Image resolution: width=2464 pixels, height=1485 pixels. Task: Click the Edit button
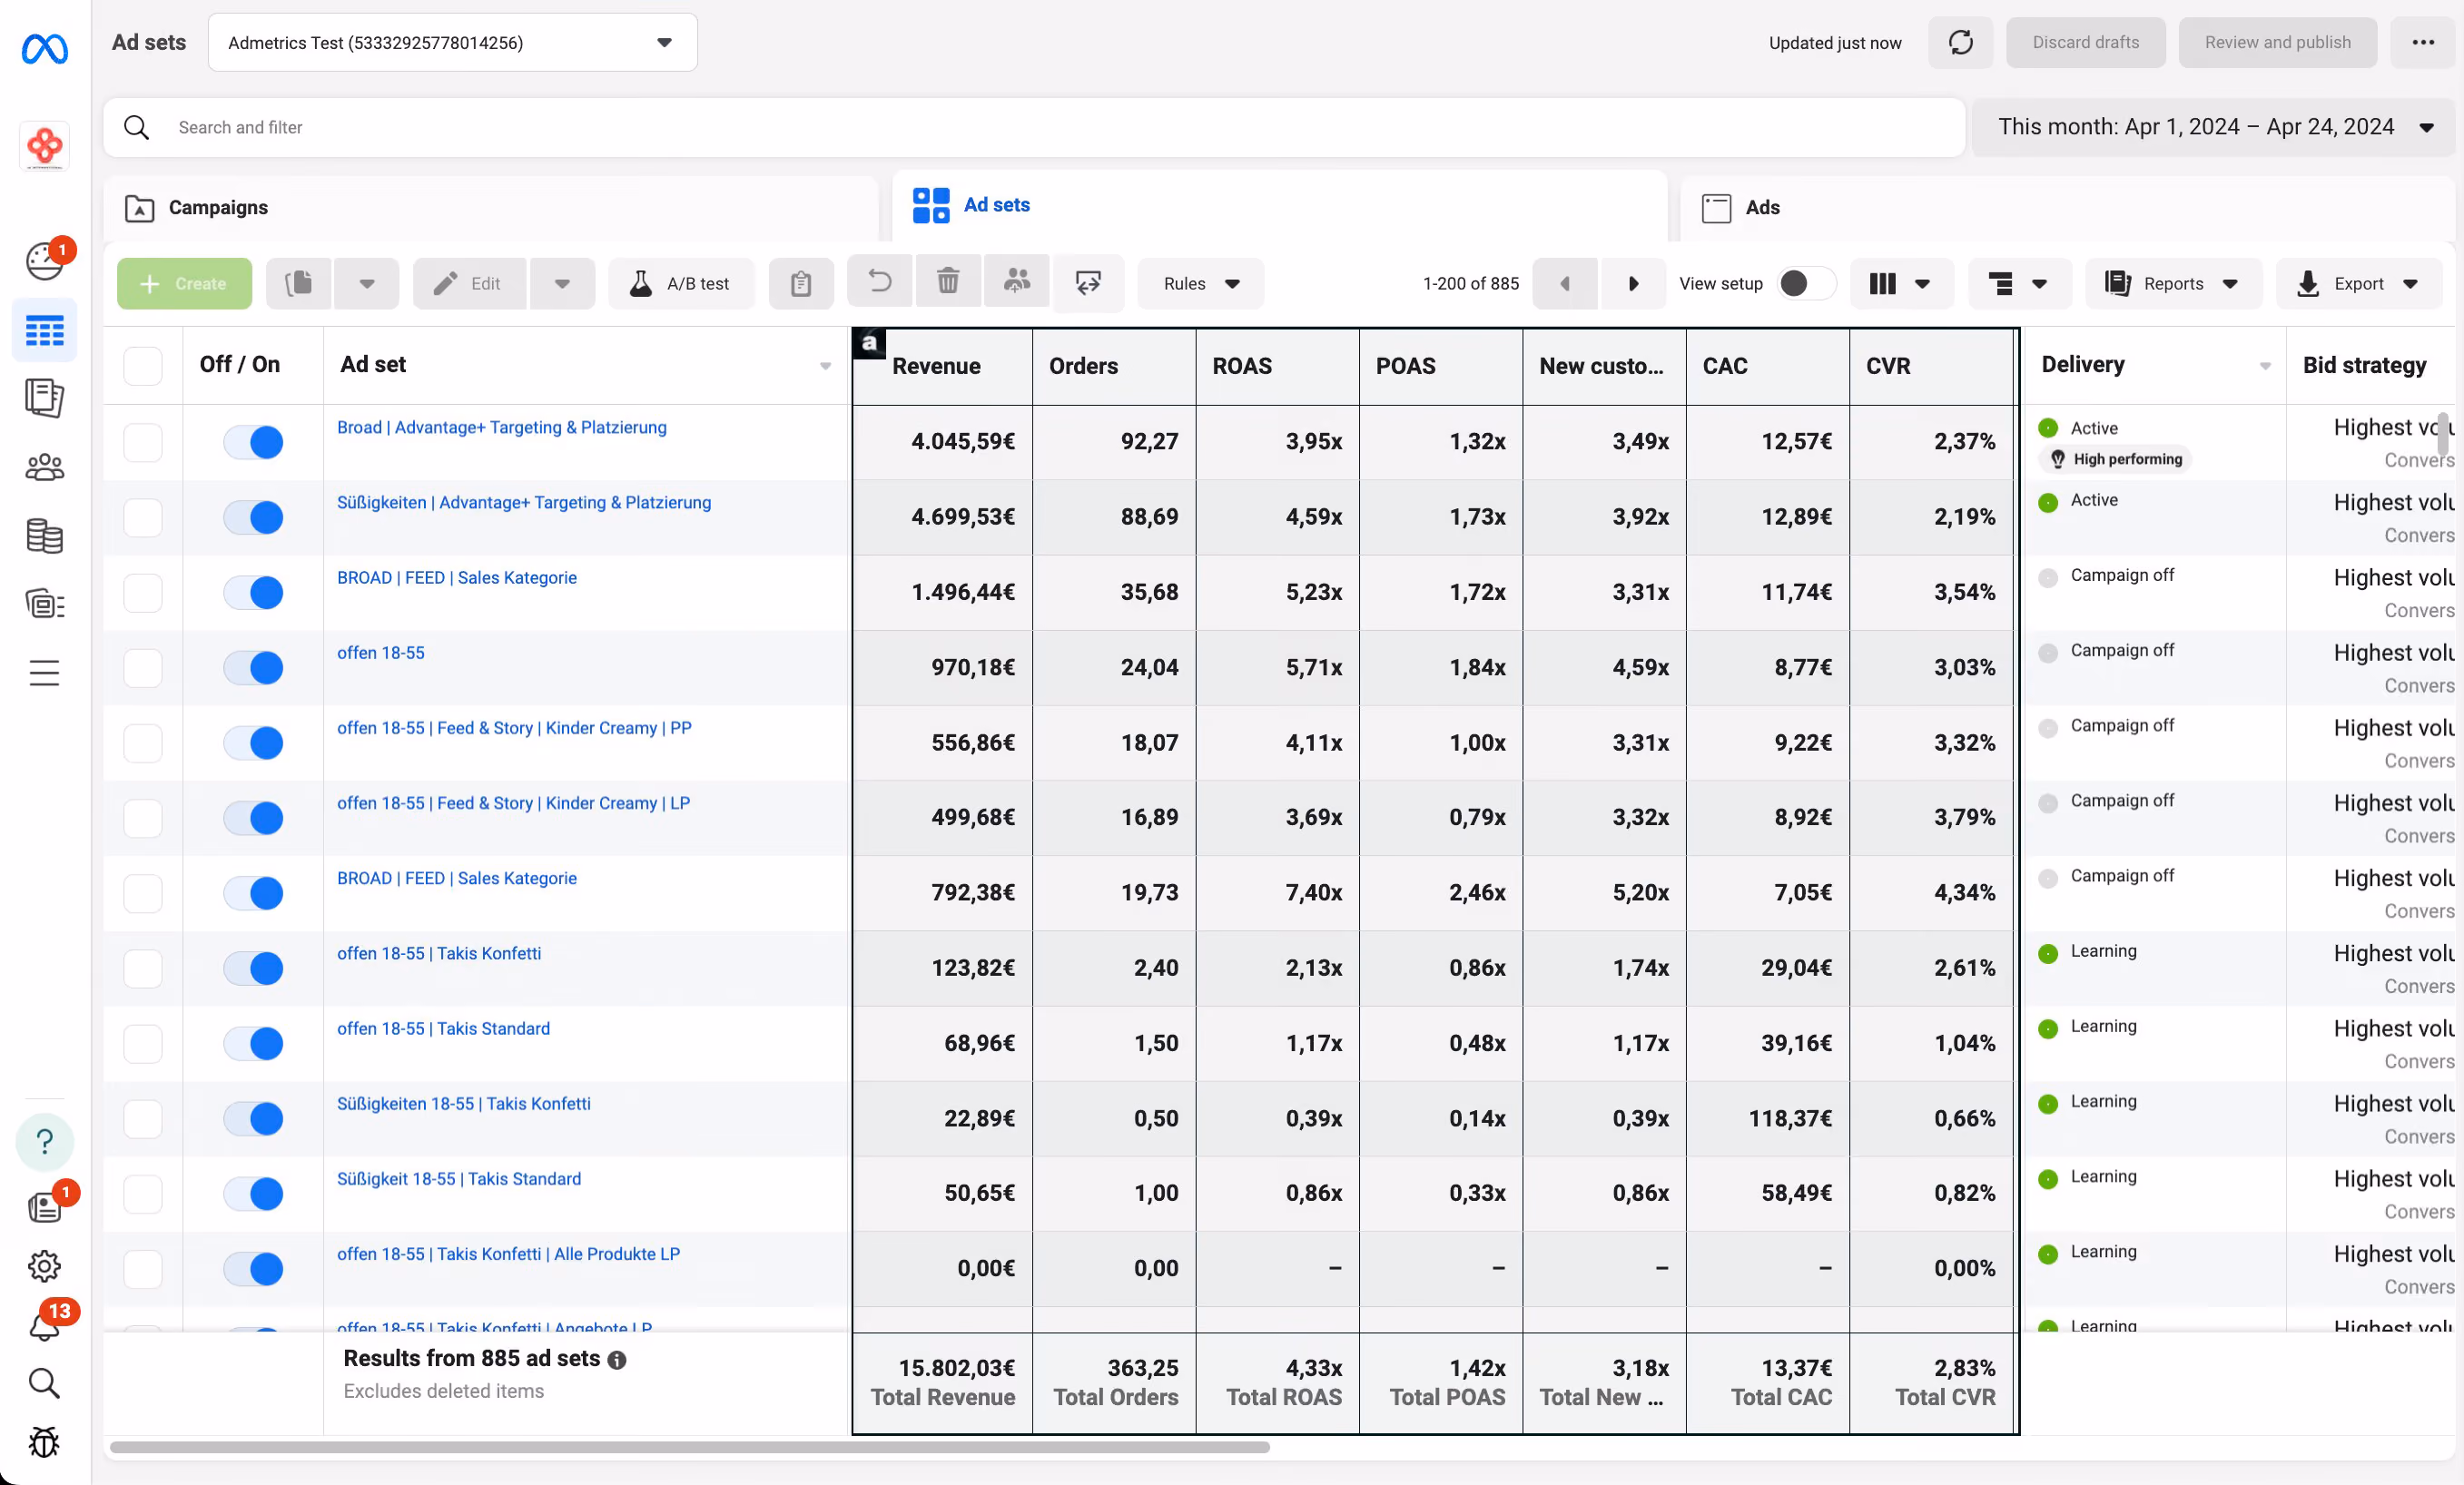(x=469, y=284)
